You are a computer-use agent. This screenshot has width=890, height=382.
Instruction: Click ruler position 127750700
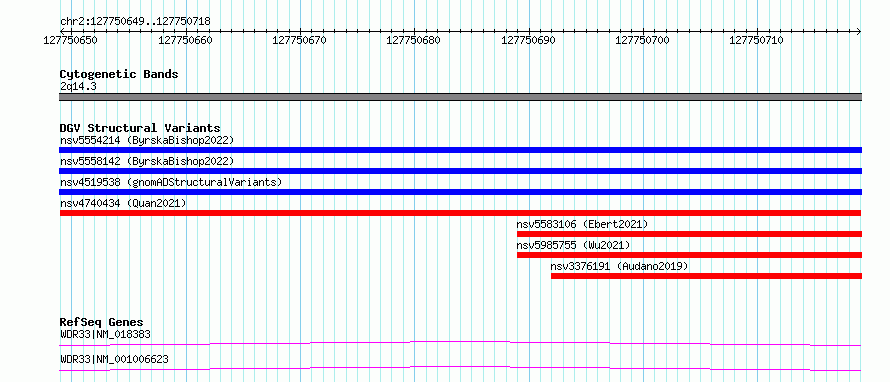(x=643, y=40)
